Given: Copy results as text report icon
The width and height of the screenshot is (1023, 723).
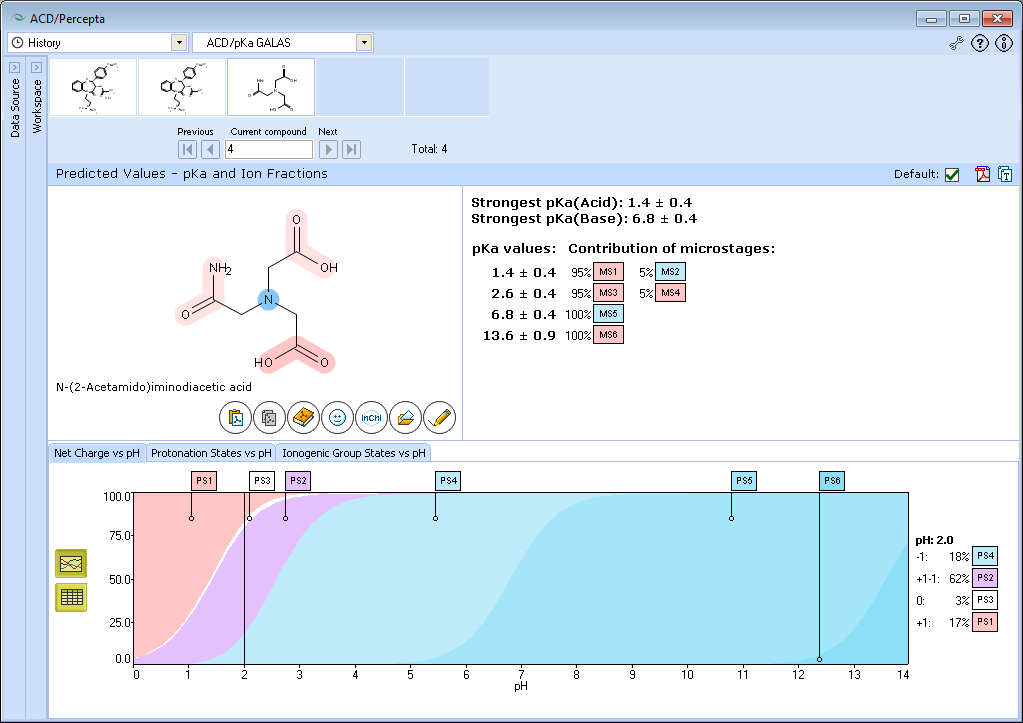Looking at the screenshot, I should pyautogui.click(x=1005, y=174).
